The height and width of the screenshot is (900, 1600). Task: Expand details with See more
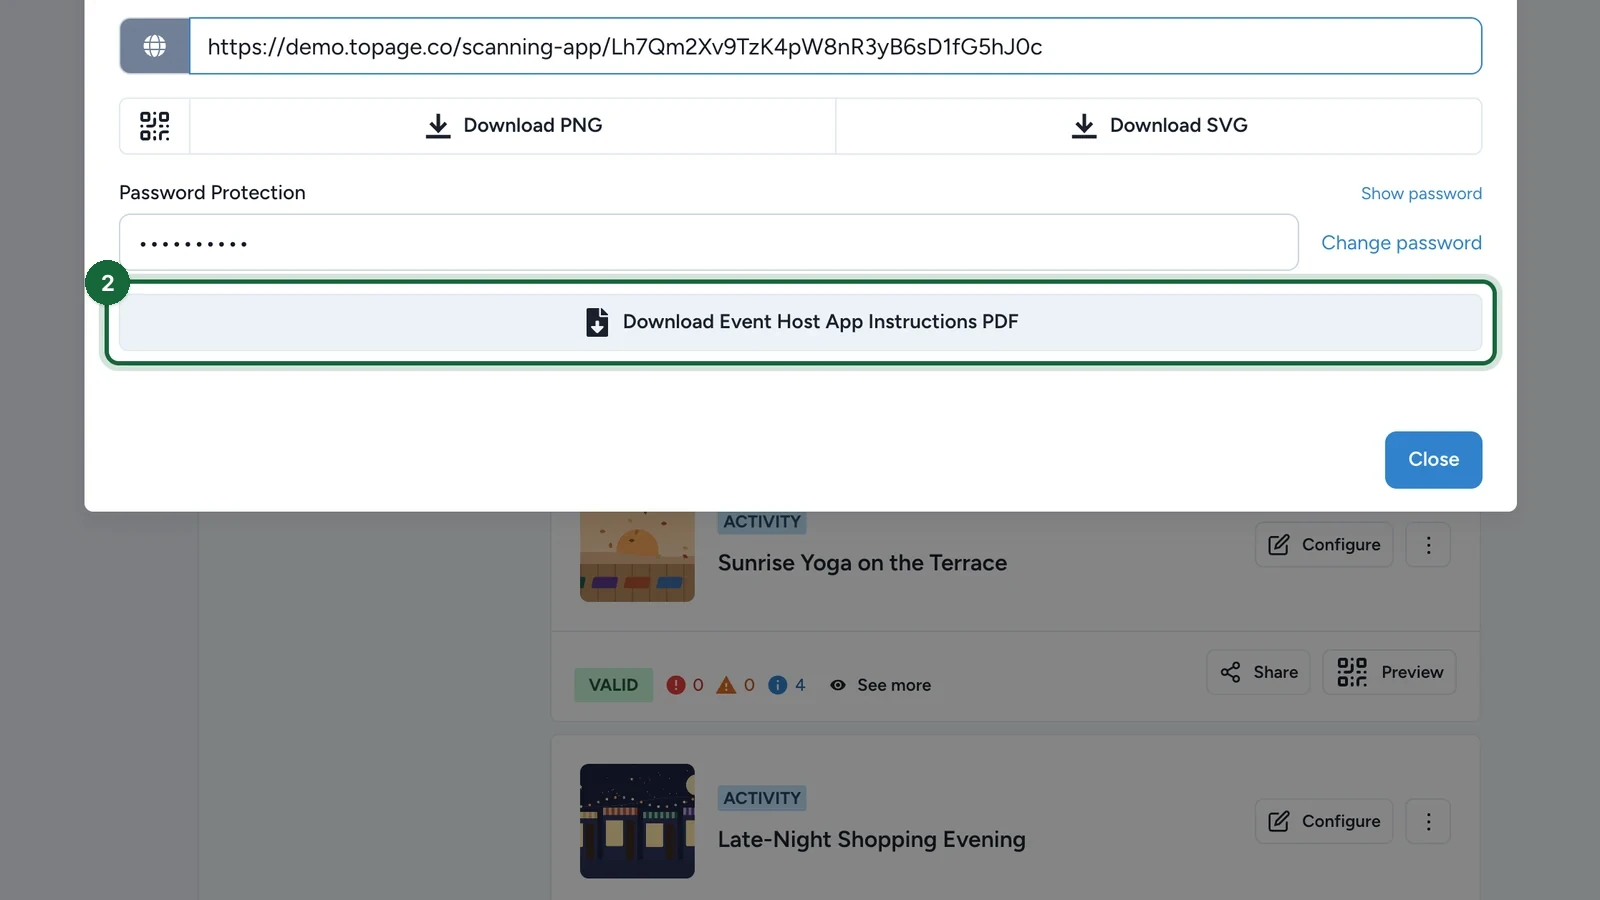point(881,685)
